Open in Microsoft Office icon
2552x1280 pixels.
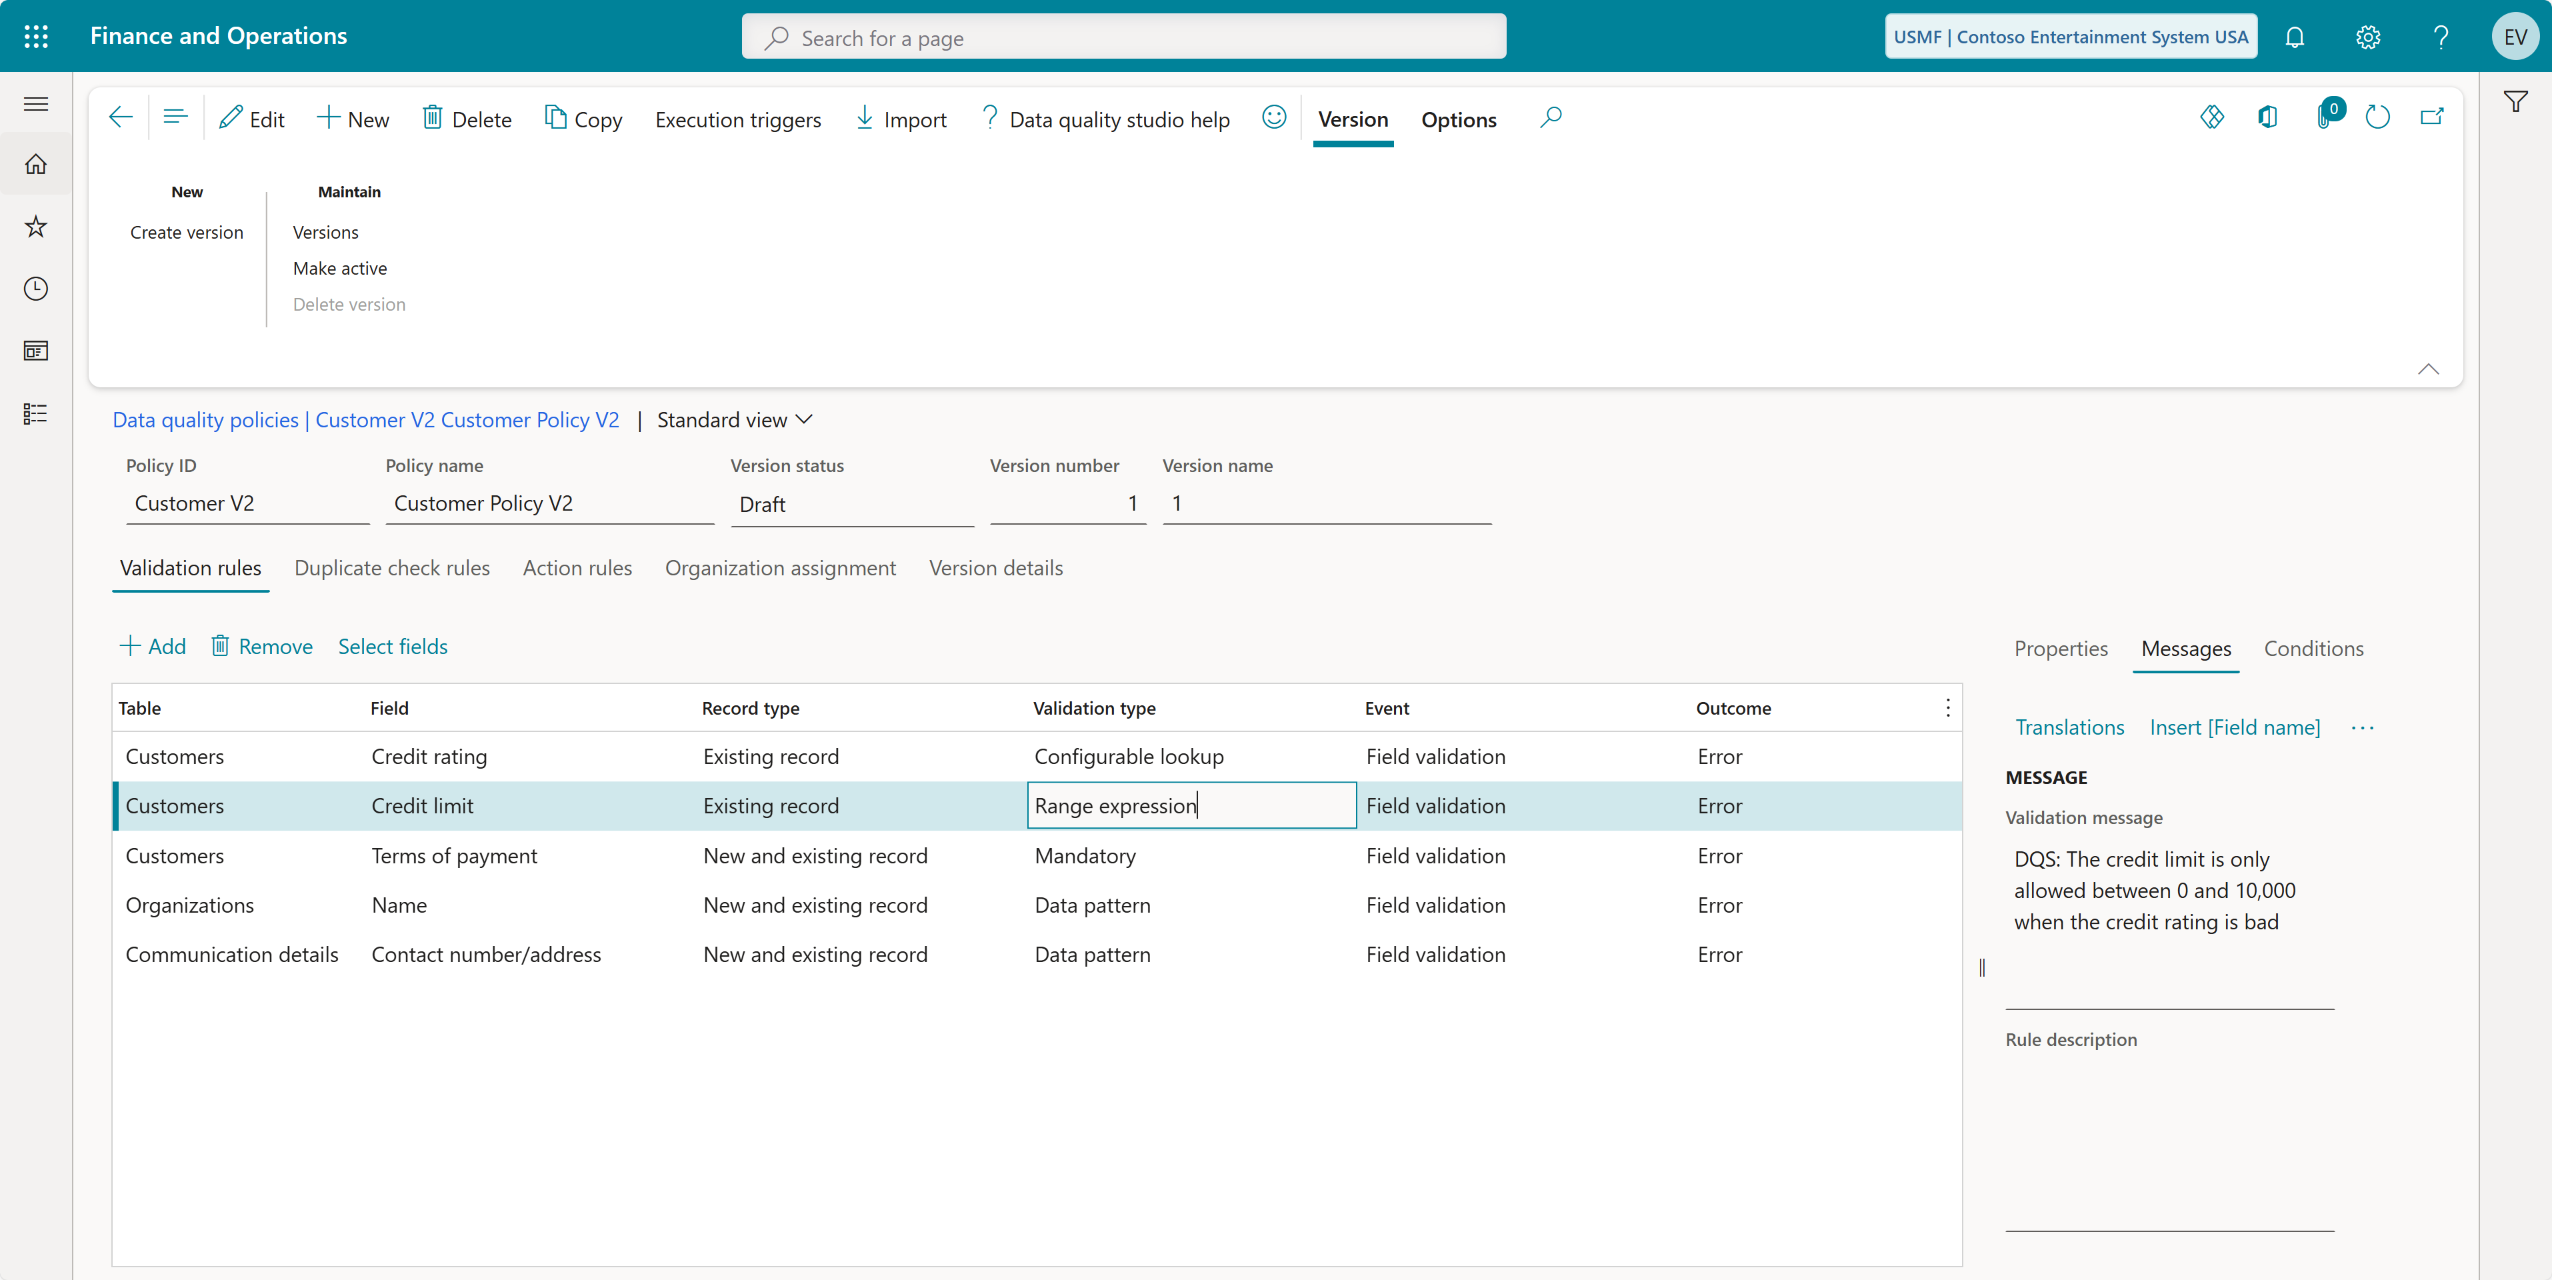(x=2268, y=118)
